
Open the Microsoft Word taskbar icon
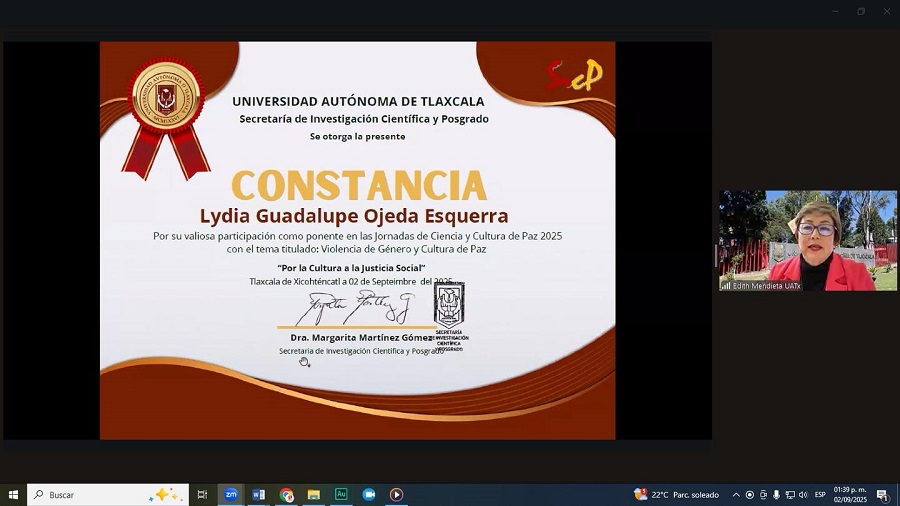pyautogui.click(x=258, y=495)
